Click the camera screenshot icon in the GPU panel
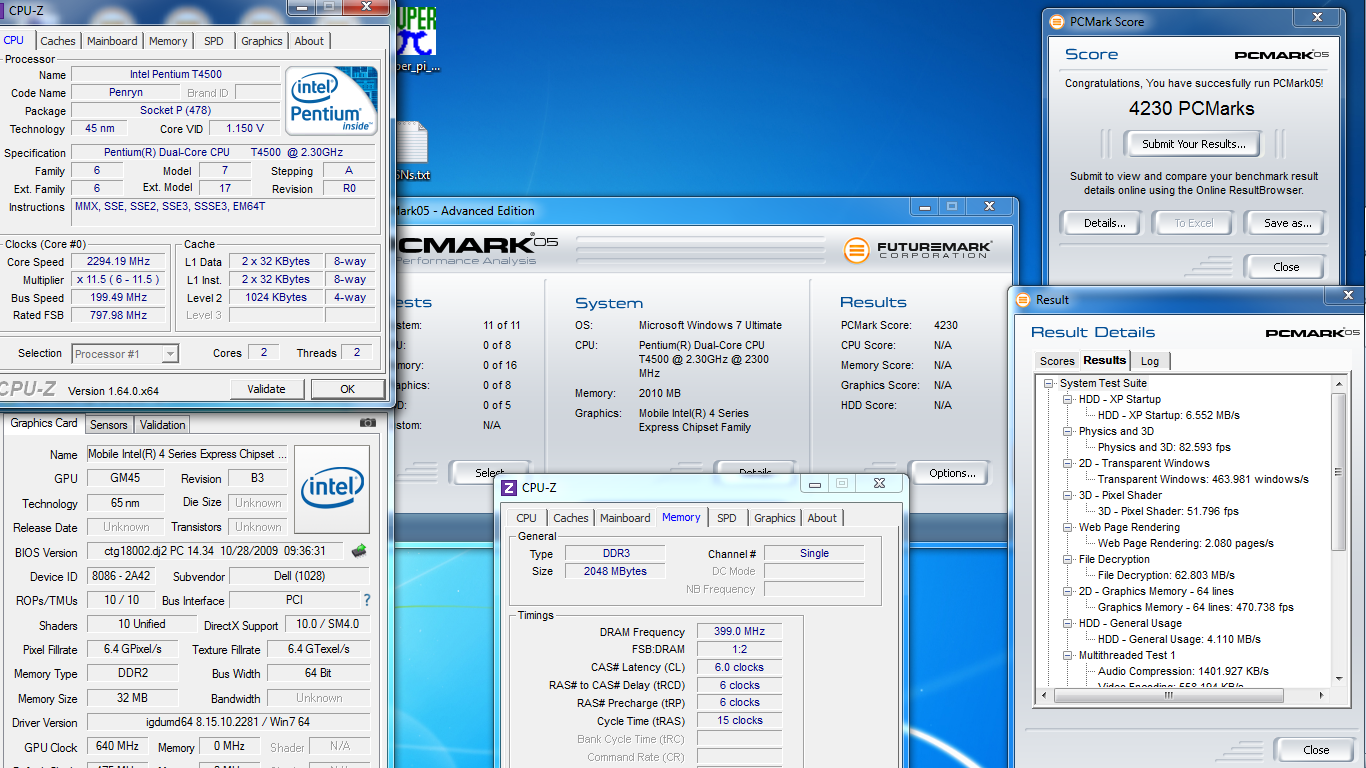This screenshot has height=768, width=1366. [368, 423]
